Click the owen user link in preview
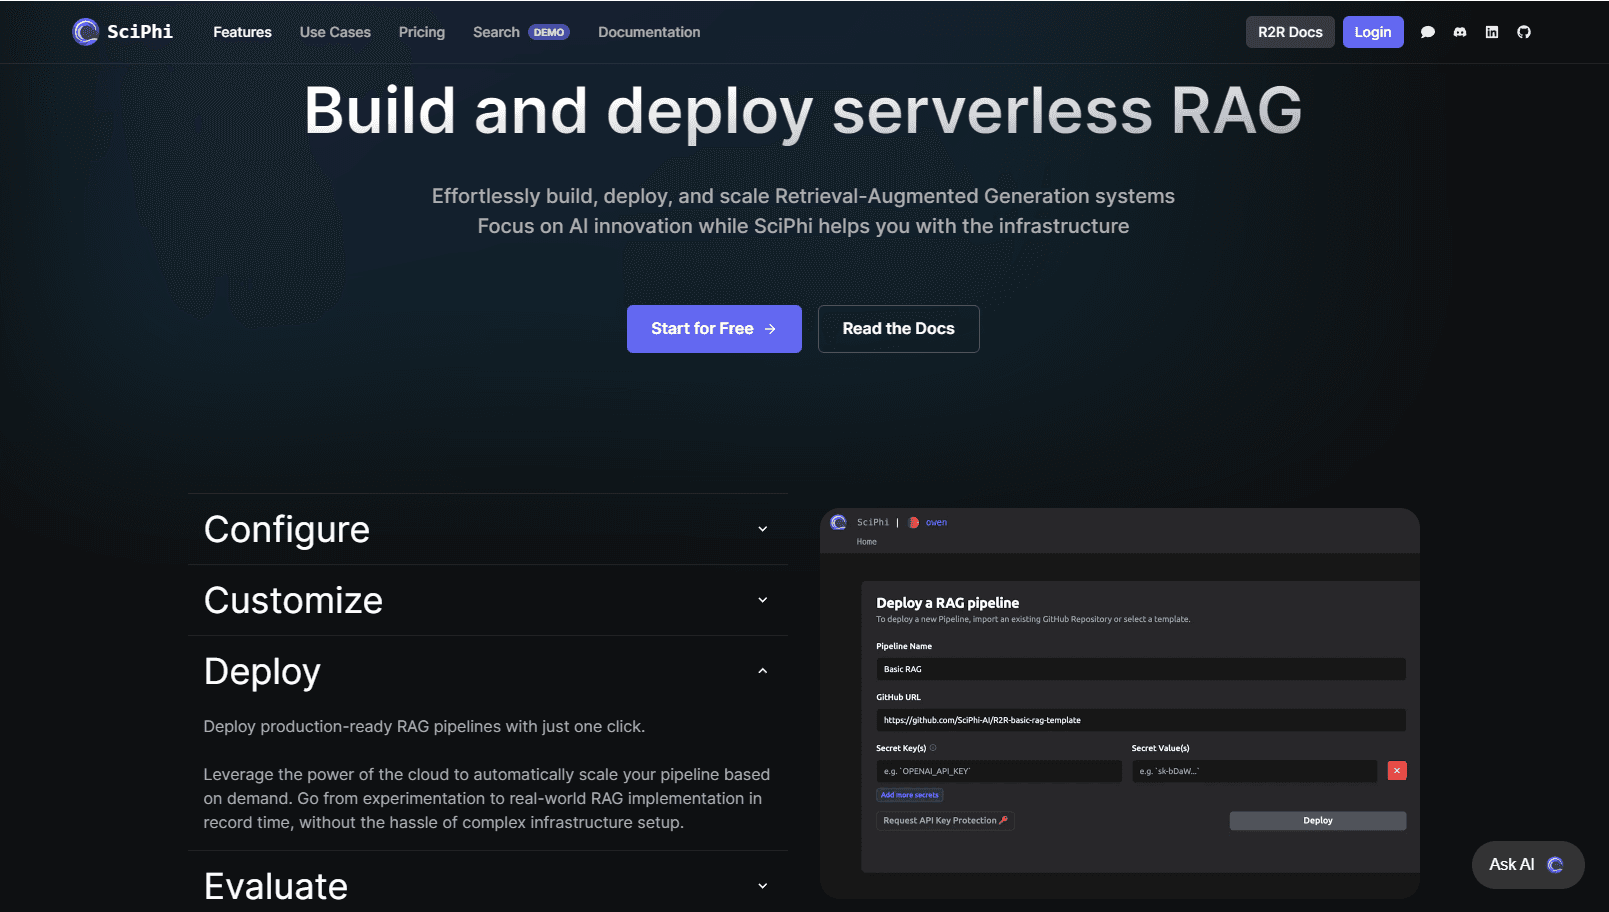 tap(936, 522)
